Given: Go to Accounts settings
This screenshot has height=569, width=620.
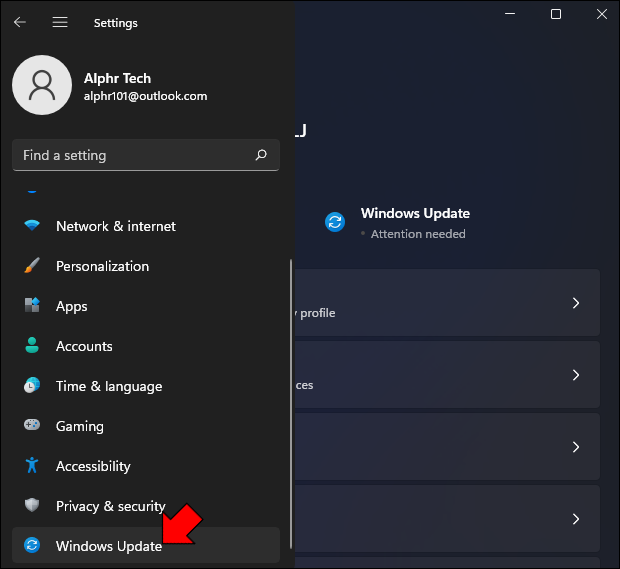Looking at the screenshot, I should (x=146, y=346).
